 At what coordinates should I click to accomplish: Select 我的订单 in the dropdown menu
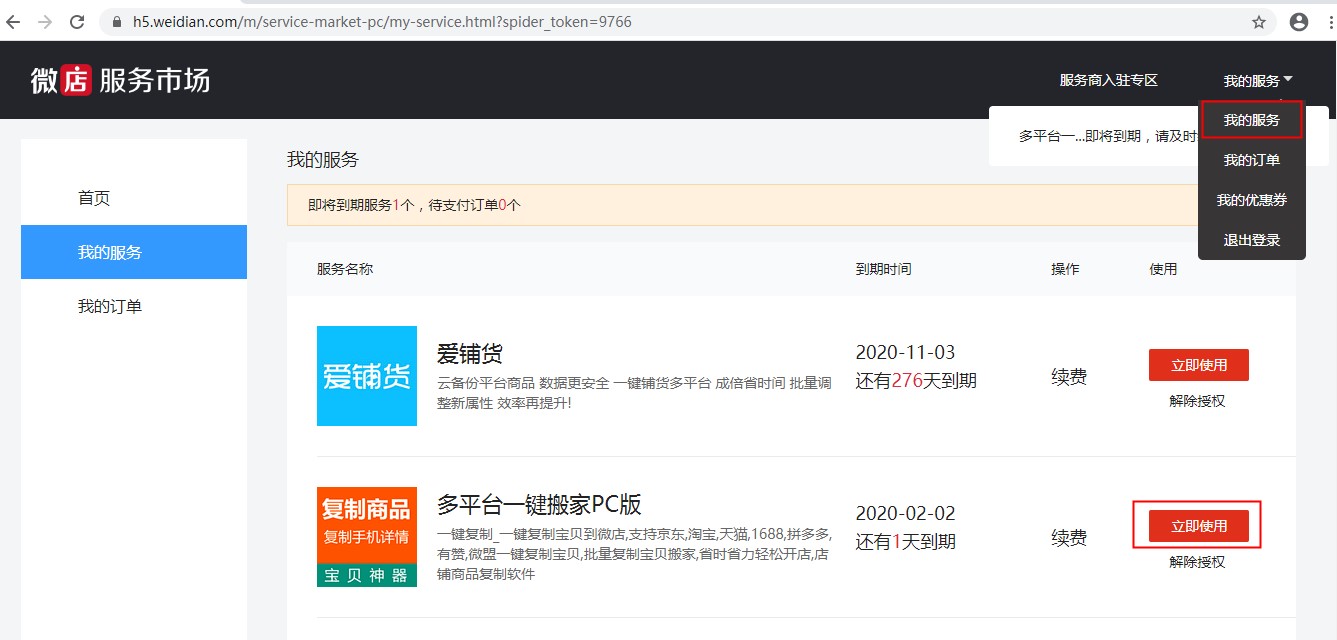point(1252,160)
